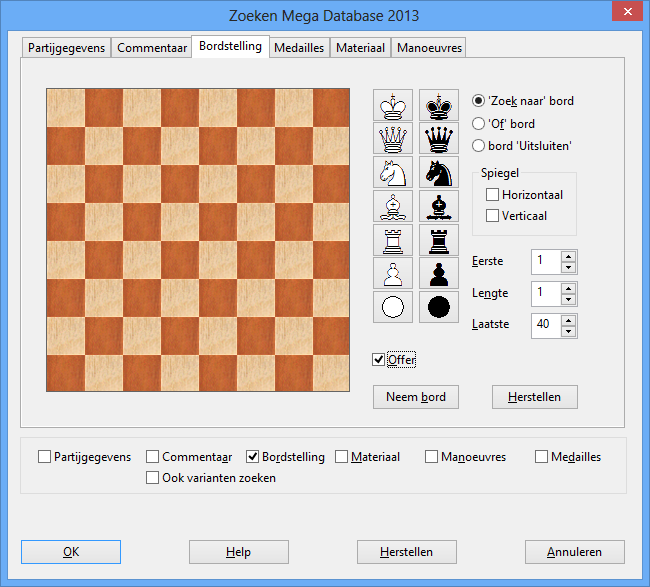Open the Materiaal tab
The width and height of the screenshot is (650, 587).
coord(360,48)
